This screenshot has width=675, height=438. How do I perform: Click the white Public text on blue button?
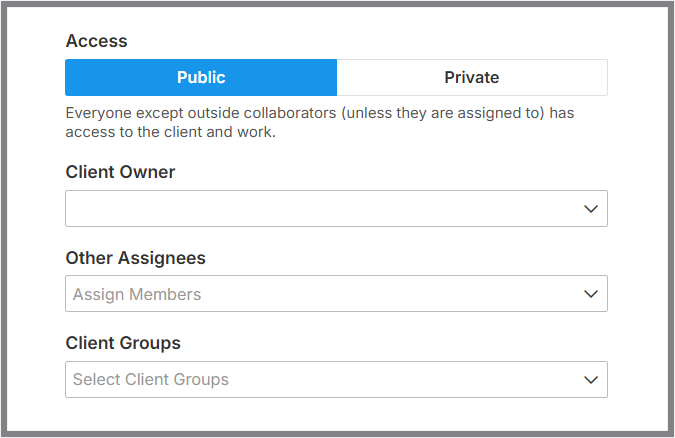pos(201,78)
